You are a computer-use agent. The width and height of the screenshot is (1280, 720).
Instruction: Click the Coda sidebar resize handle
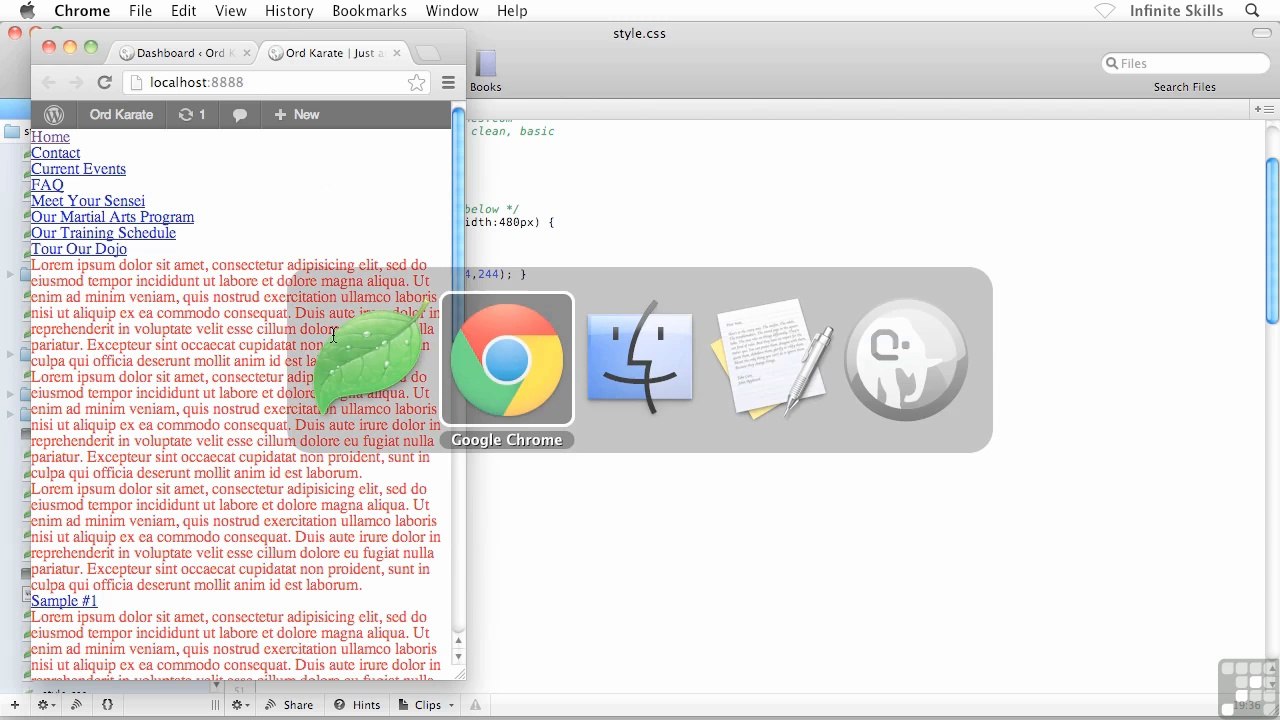[x=214, y=705]
